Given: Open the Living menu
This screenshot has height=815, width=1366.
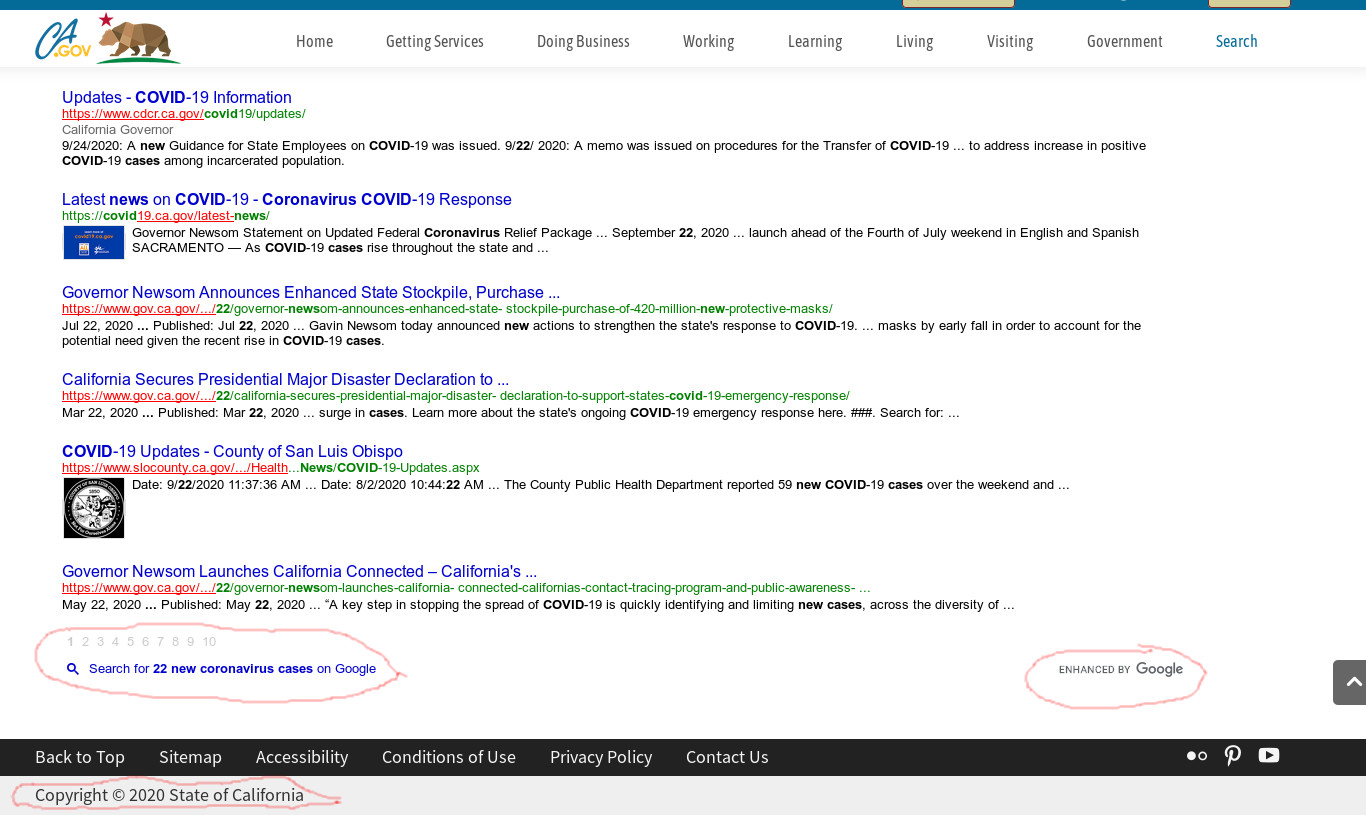Looking at the screenshot, I should (914, 41).
